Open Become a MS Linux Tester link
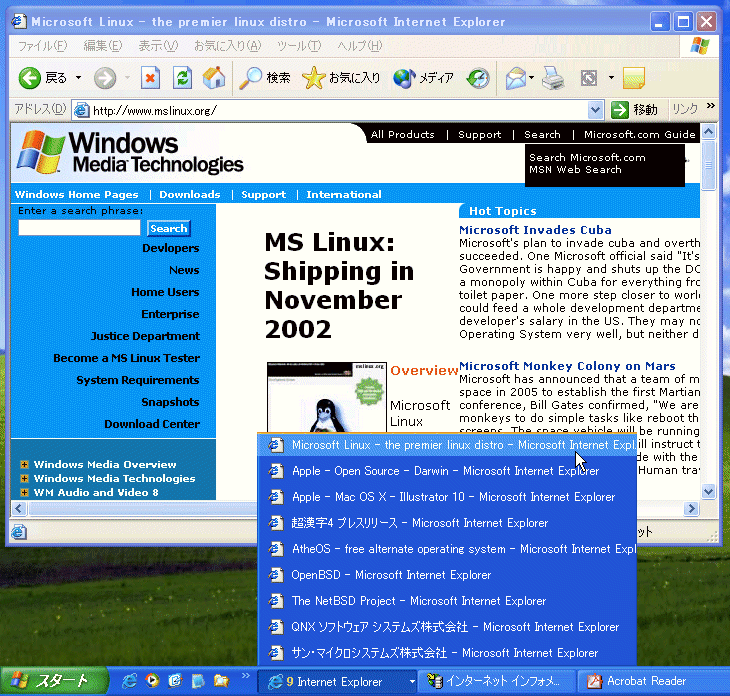The image size is (730, 696). [x=127, y=358]
